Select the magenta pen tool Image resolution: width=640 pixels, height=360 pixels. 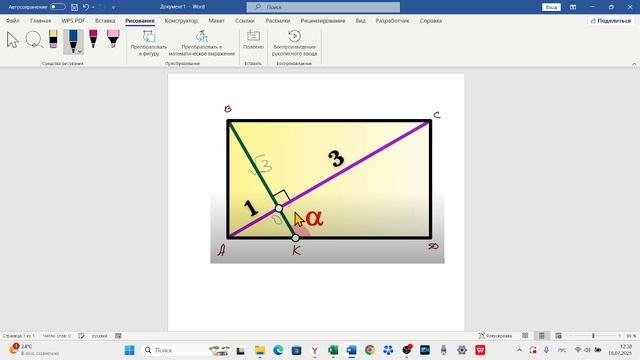click(93, 39)
